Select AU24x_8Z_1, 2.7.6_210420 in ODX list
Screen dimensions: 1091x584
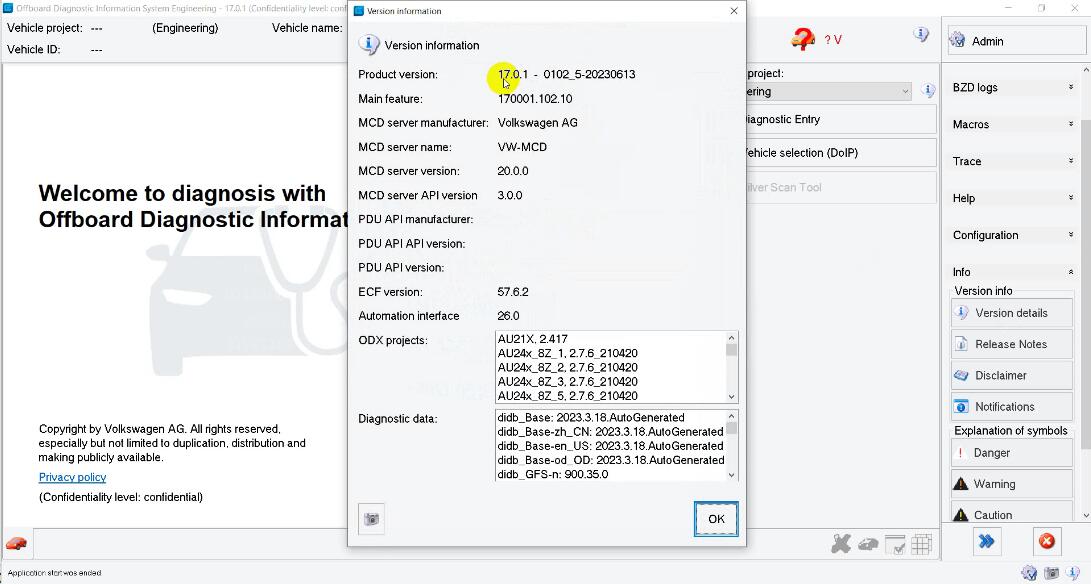[568, 353]
